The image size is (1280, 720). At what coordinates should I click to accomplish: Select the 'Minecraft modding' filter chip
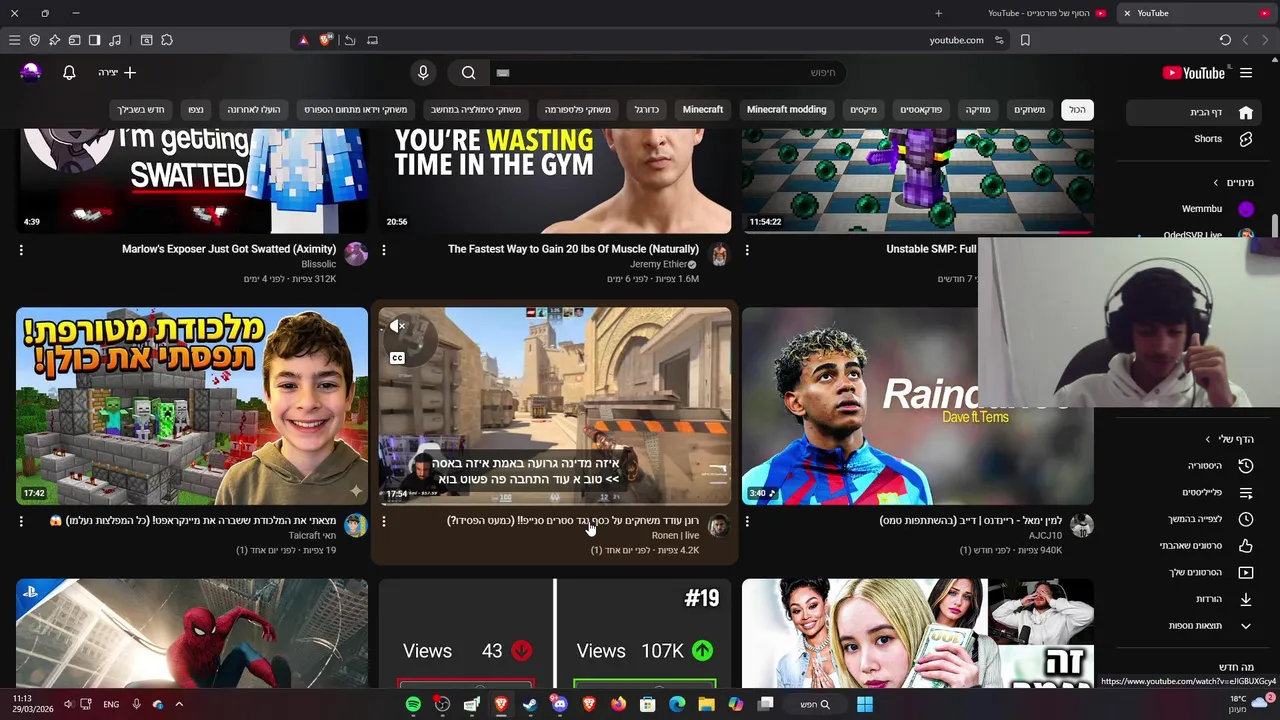(787, 109)
